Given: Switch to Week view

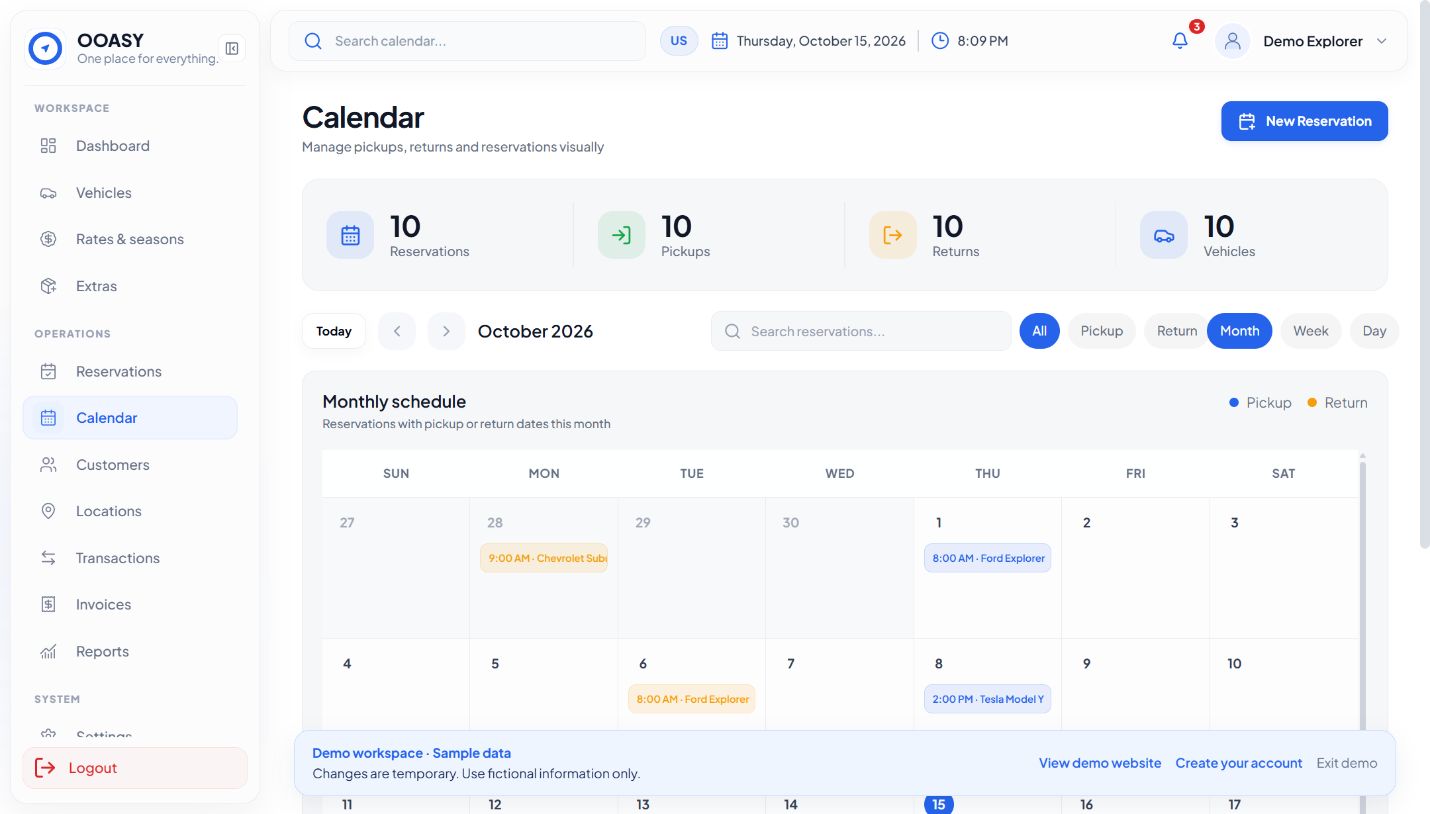Looking at the screenshot, I should click(x=1311, y=331).
